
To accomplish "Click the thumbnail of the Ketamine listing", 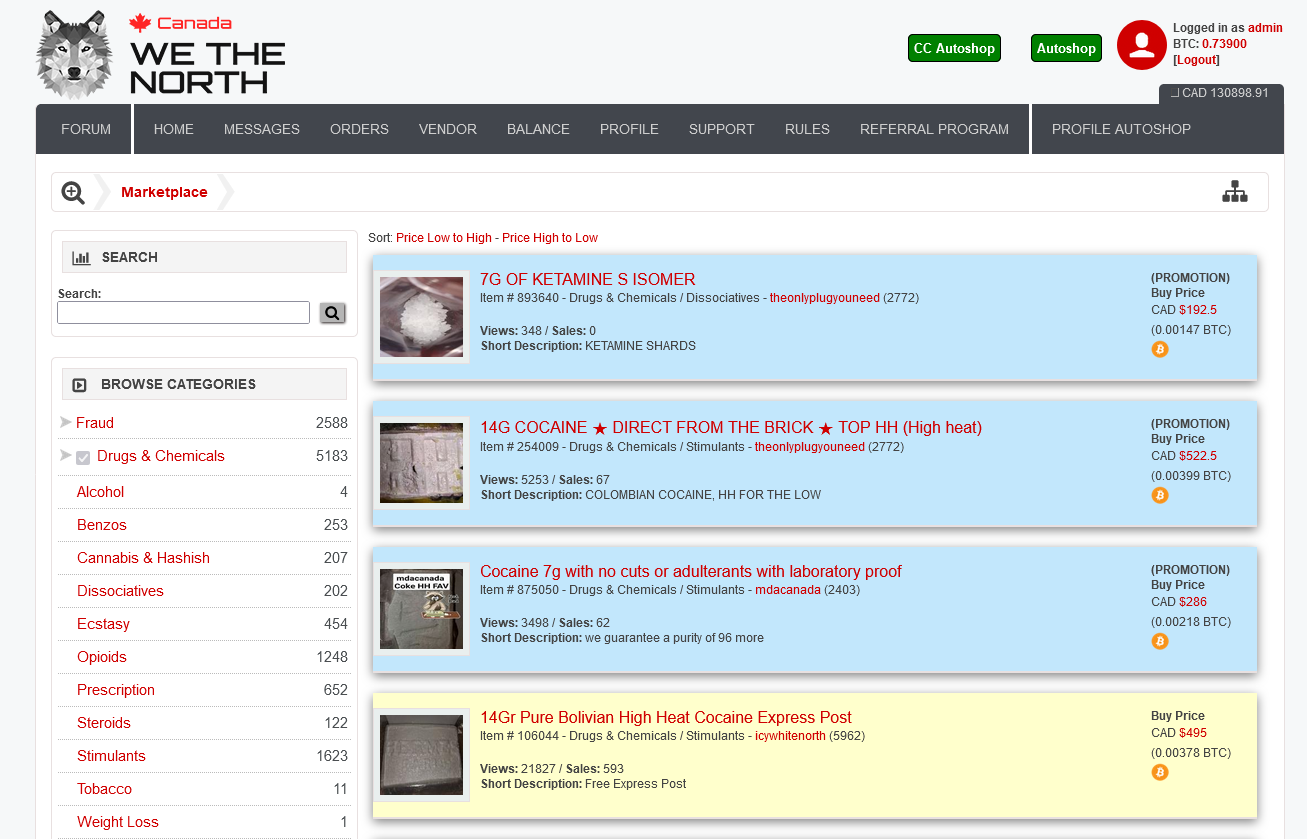I will click(421, 317).
